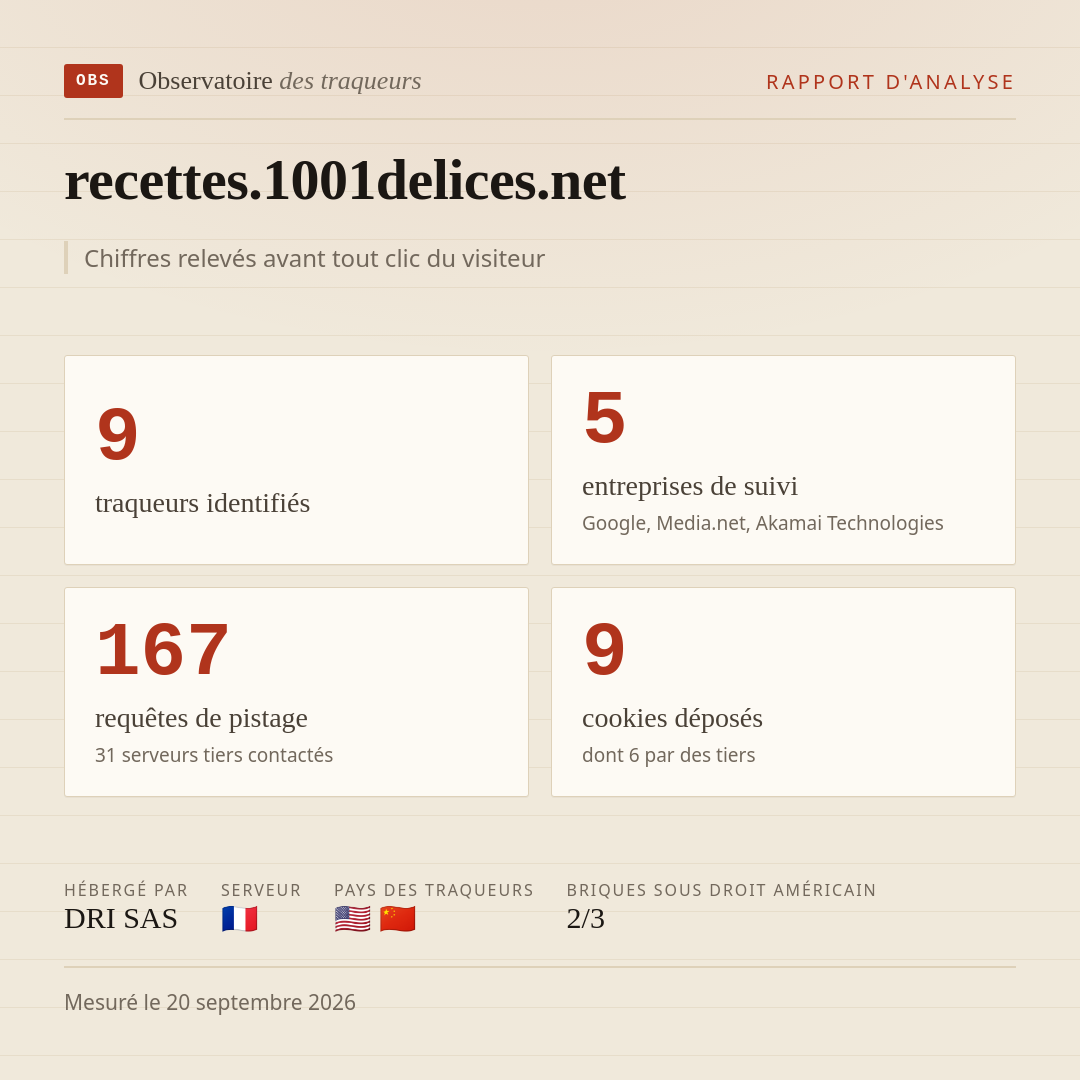Click the 'requêtes de pistage' label
Image resolution: width=1080 pixels, height=1080 pixels.
[201, 718]
